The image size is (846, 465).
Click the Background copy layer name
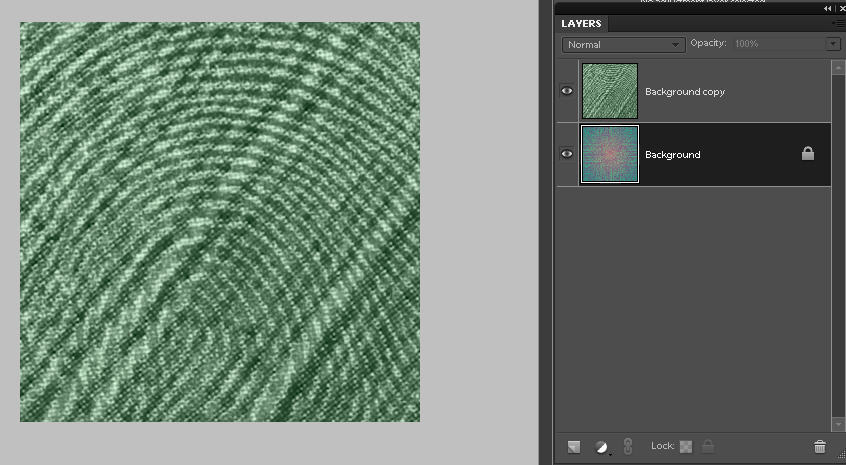(x=685, y=92)
